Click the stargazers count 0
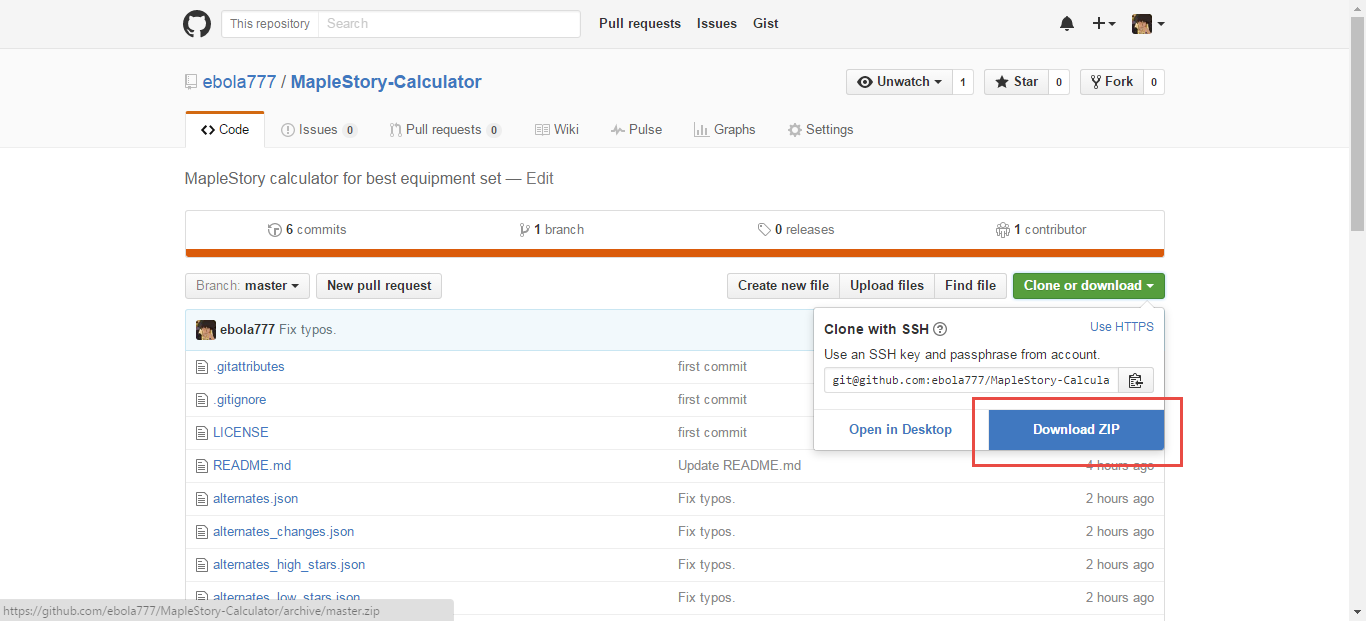 click(x=1059, y=82)
